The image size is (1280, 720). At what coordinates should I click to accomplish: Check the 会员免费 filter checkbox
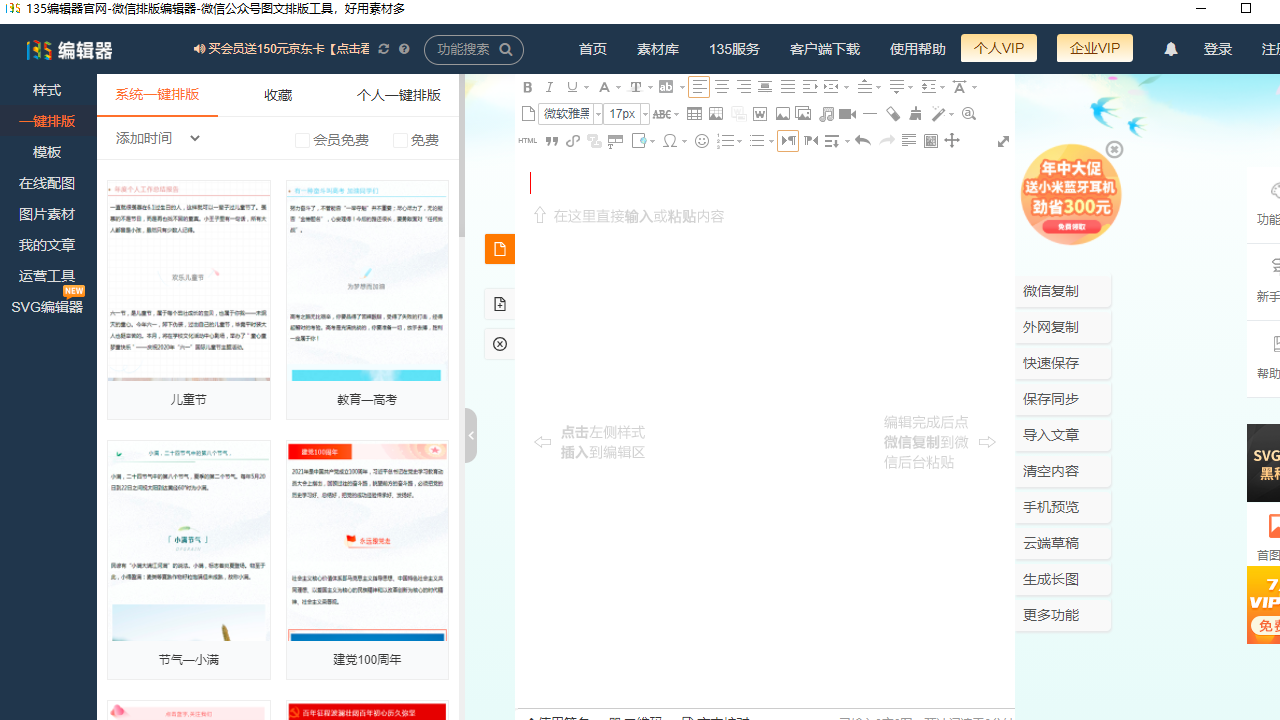tap(302, 140)
